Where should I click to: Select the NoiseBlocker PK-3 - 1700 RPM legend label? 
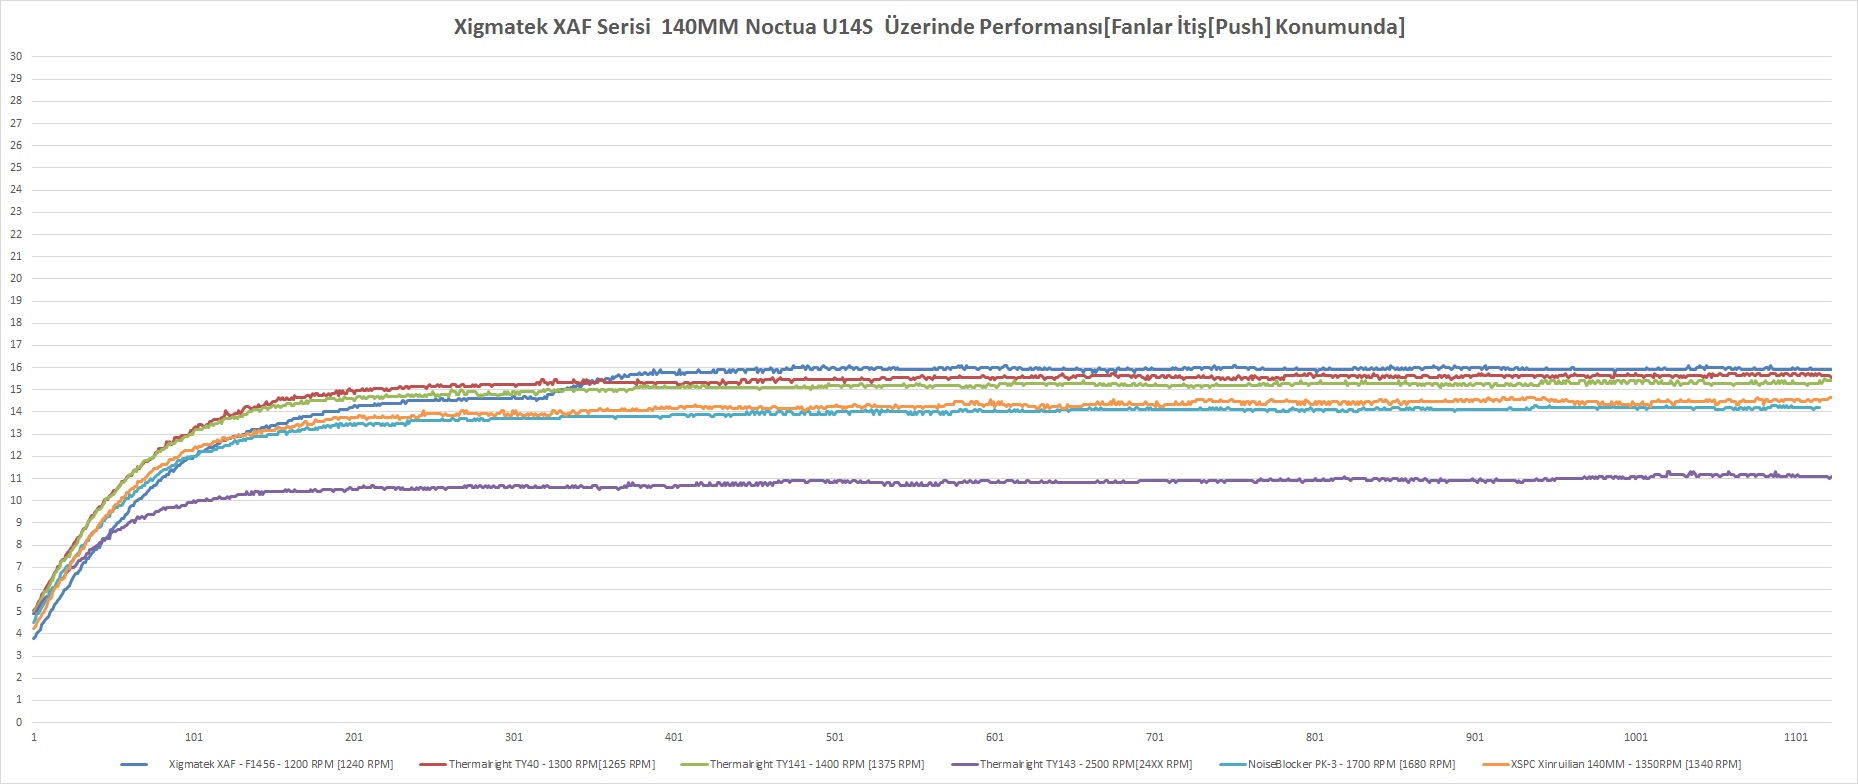(1351, 765)
